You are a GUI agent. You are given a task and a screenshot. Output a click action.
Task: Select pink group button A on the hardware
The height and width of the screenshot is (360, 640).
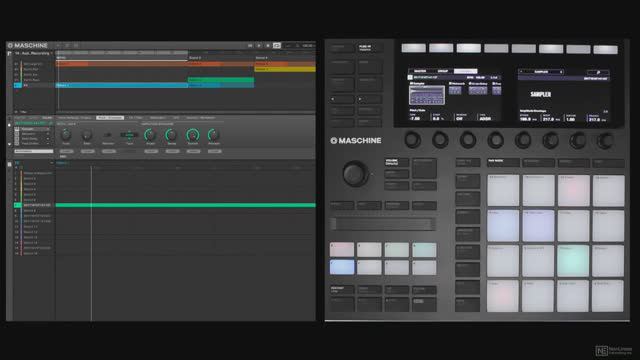click(342, 250)
